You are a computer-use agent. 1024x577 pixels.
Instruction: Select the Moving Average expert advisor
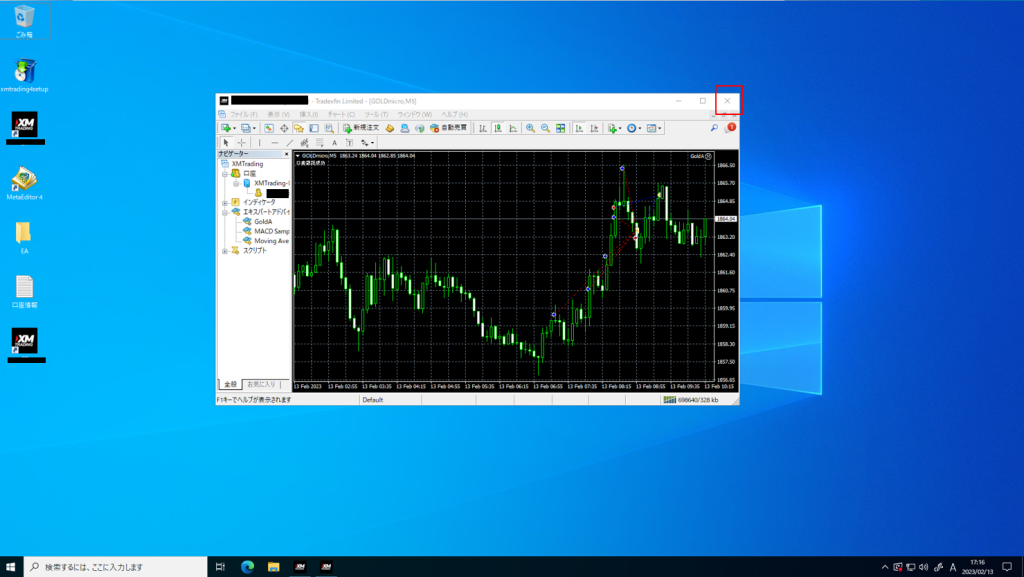point(271,241)
